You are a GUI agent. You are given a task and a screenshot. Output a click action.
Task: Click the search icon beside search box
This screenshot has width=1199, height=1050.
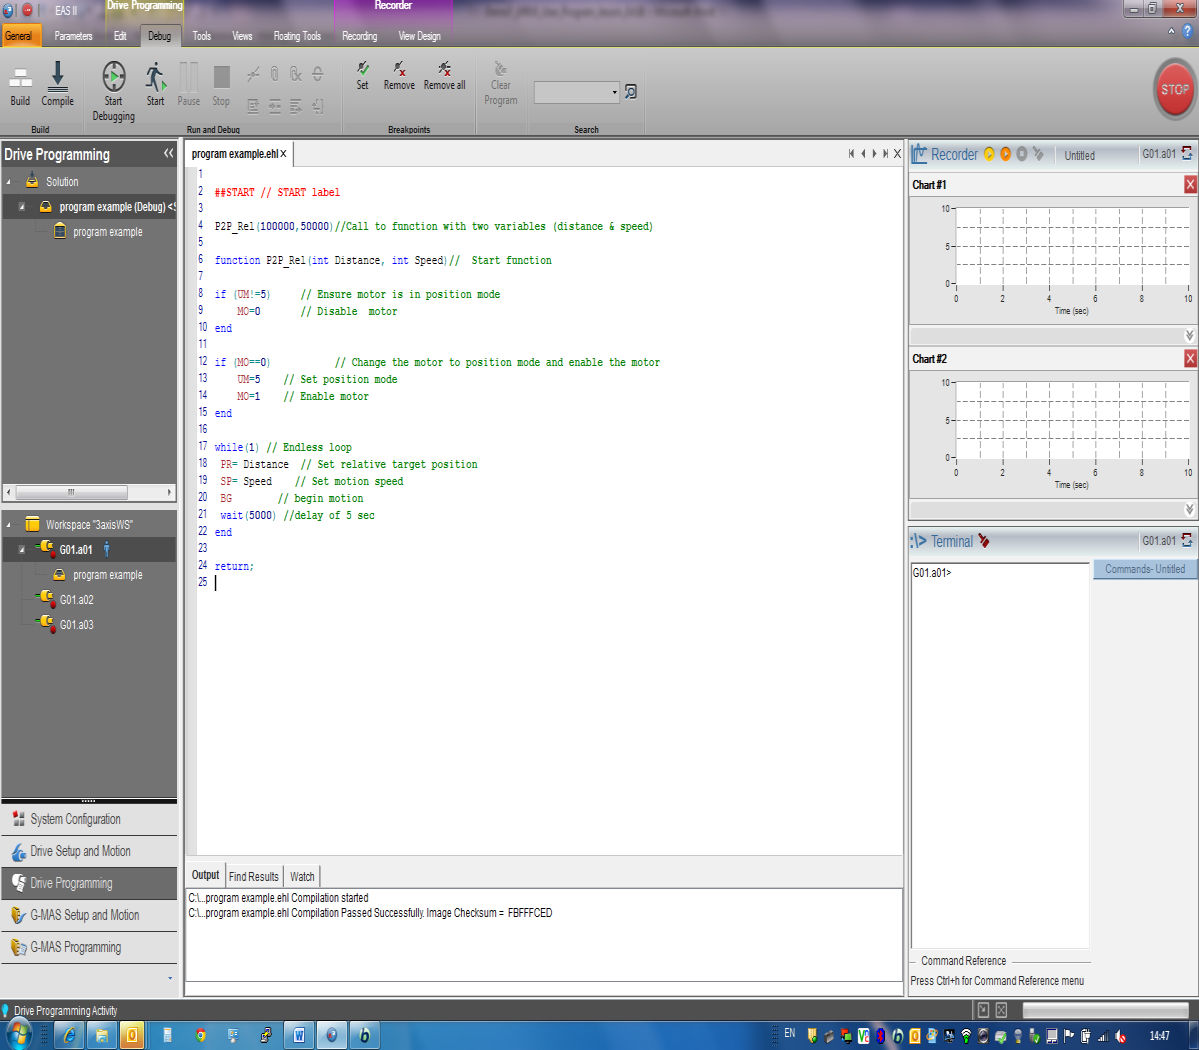[631, 92]
